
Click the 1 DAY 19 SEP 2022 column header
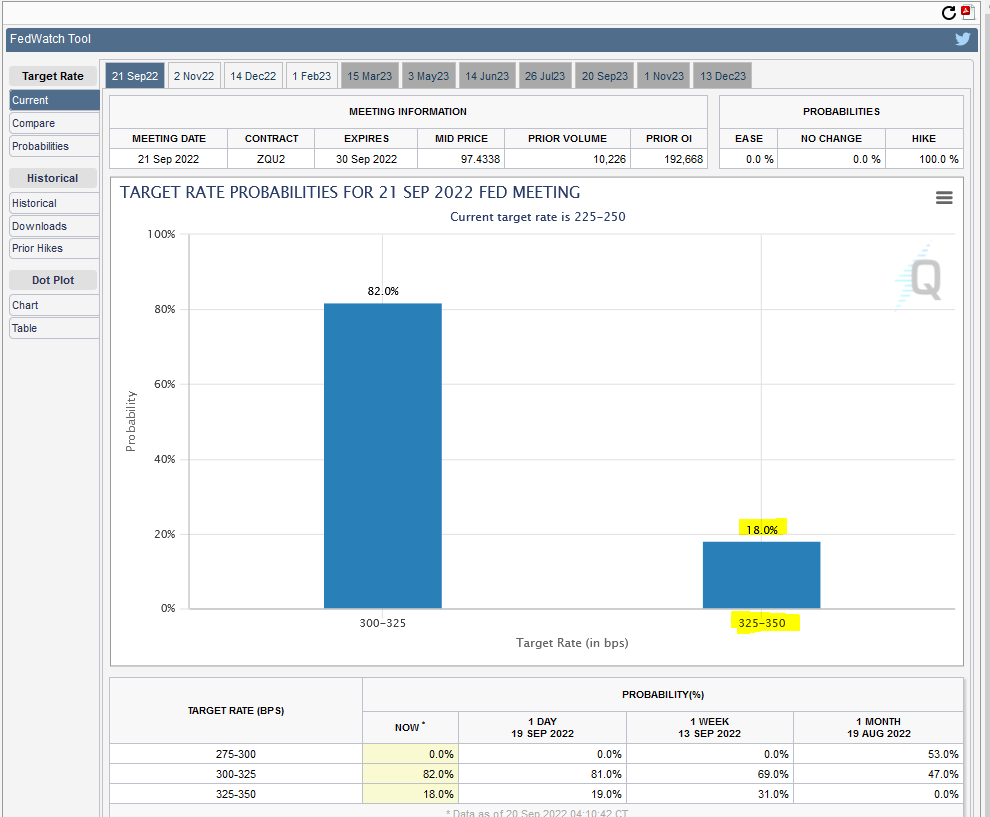pos(542,727)
